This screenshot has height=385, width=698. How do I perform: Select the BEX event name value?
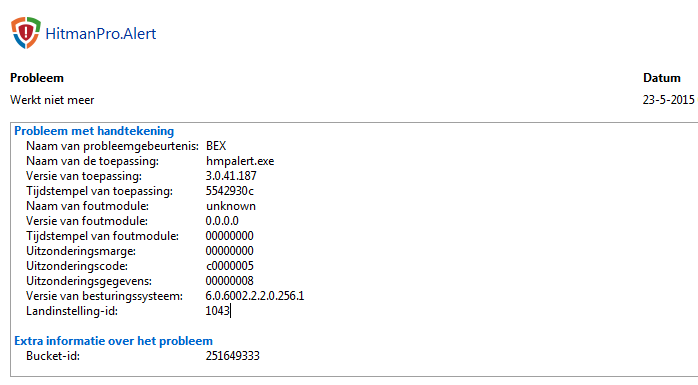216,146
